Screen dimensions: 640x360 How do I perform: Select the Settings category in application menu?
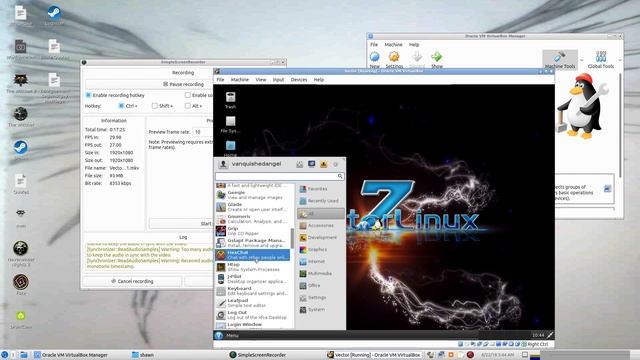pos(321,298)
